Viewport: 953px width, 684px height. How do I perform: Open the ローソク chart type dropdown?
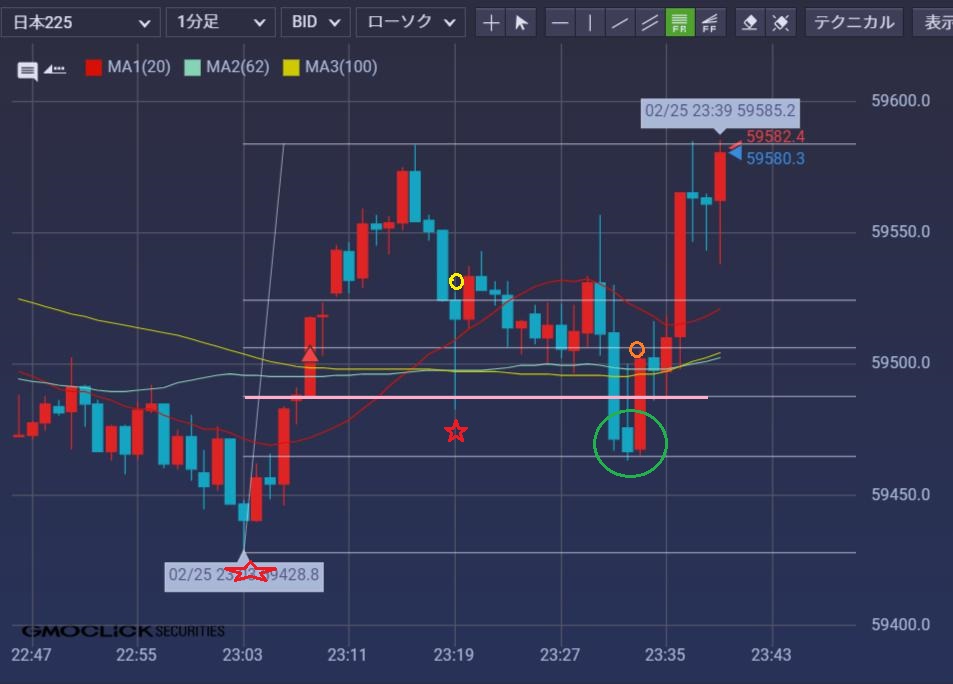(x=410, y=22)
